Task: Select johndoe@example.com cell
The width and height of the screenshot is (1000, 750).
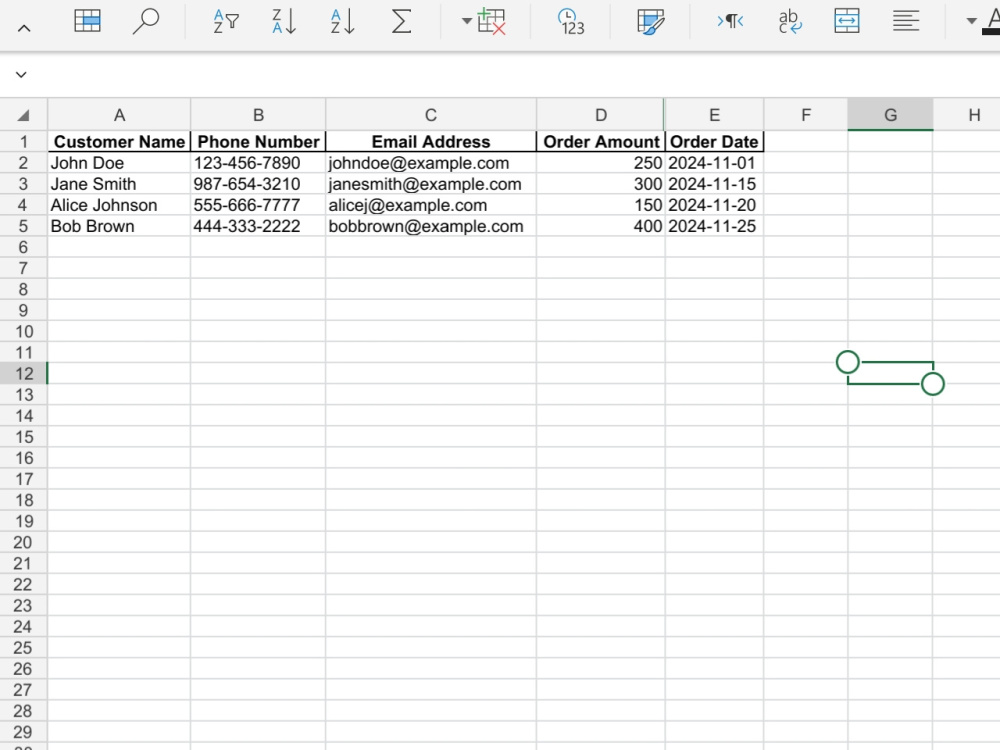Action: [431, 163]
